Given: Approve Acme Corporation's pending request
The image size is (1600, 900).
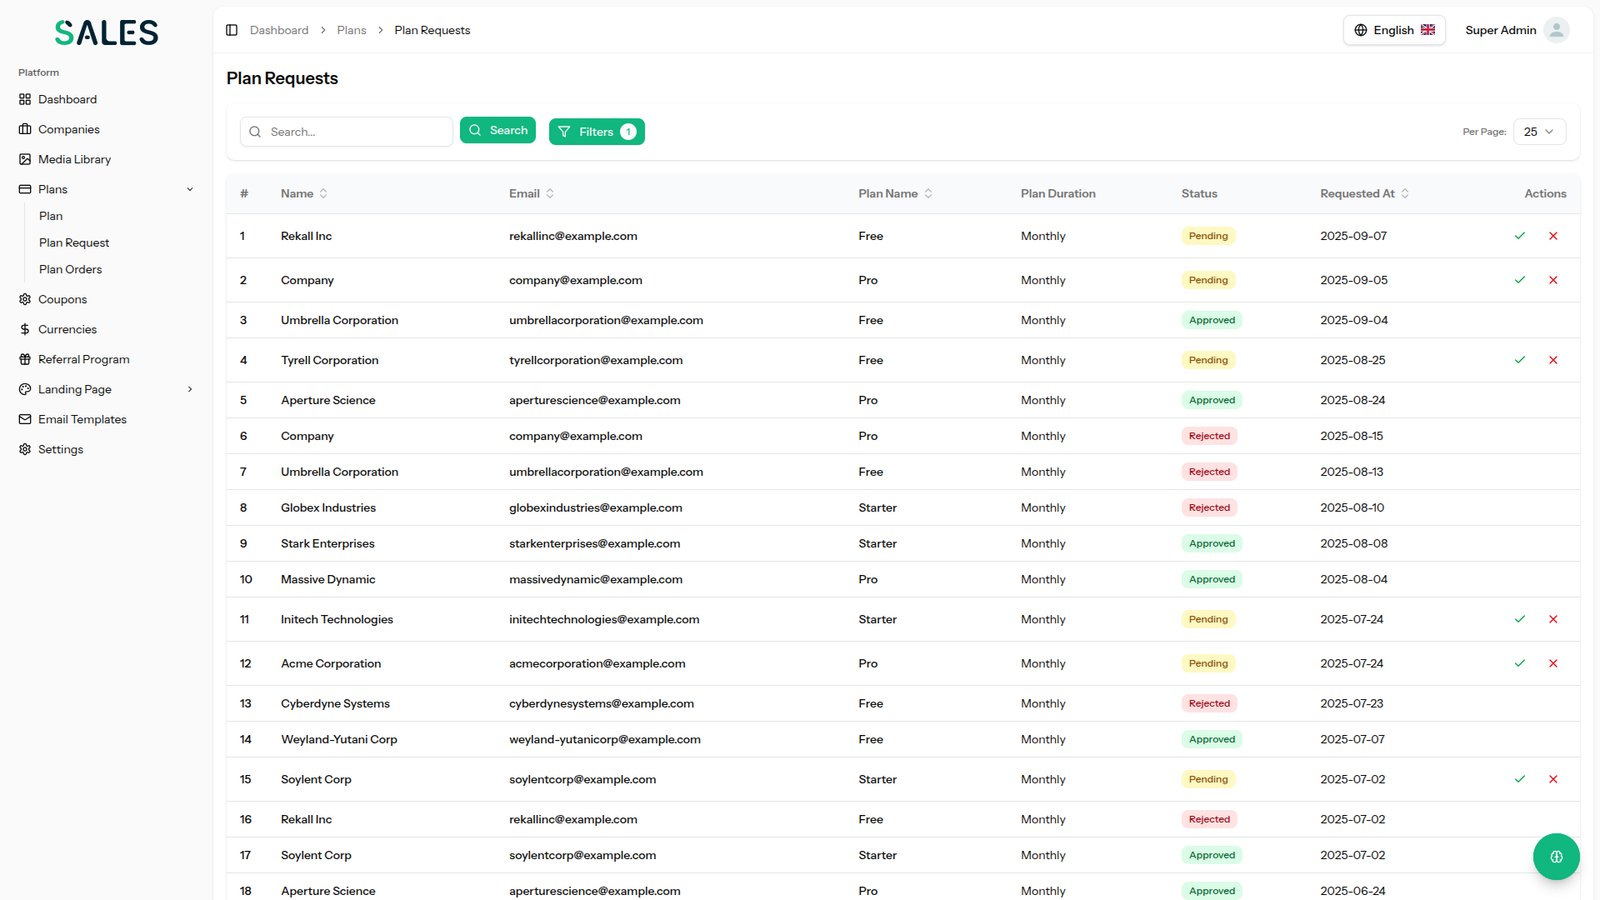Looking at the screenshot, I should [x=1519, y=664].
